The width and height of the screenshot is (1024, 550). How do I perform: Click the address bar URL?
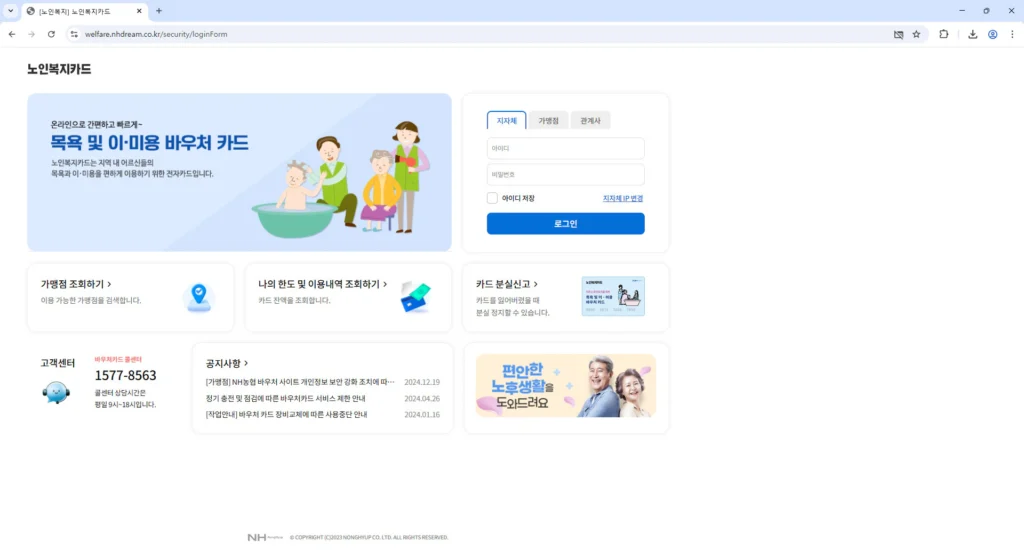pos(156,34)
